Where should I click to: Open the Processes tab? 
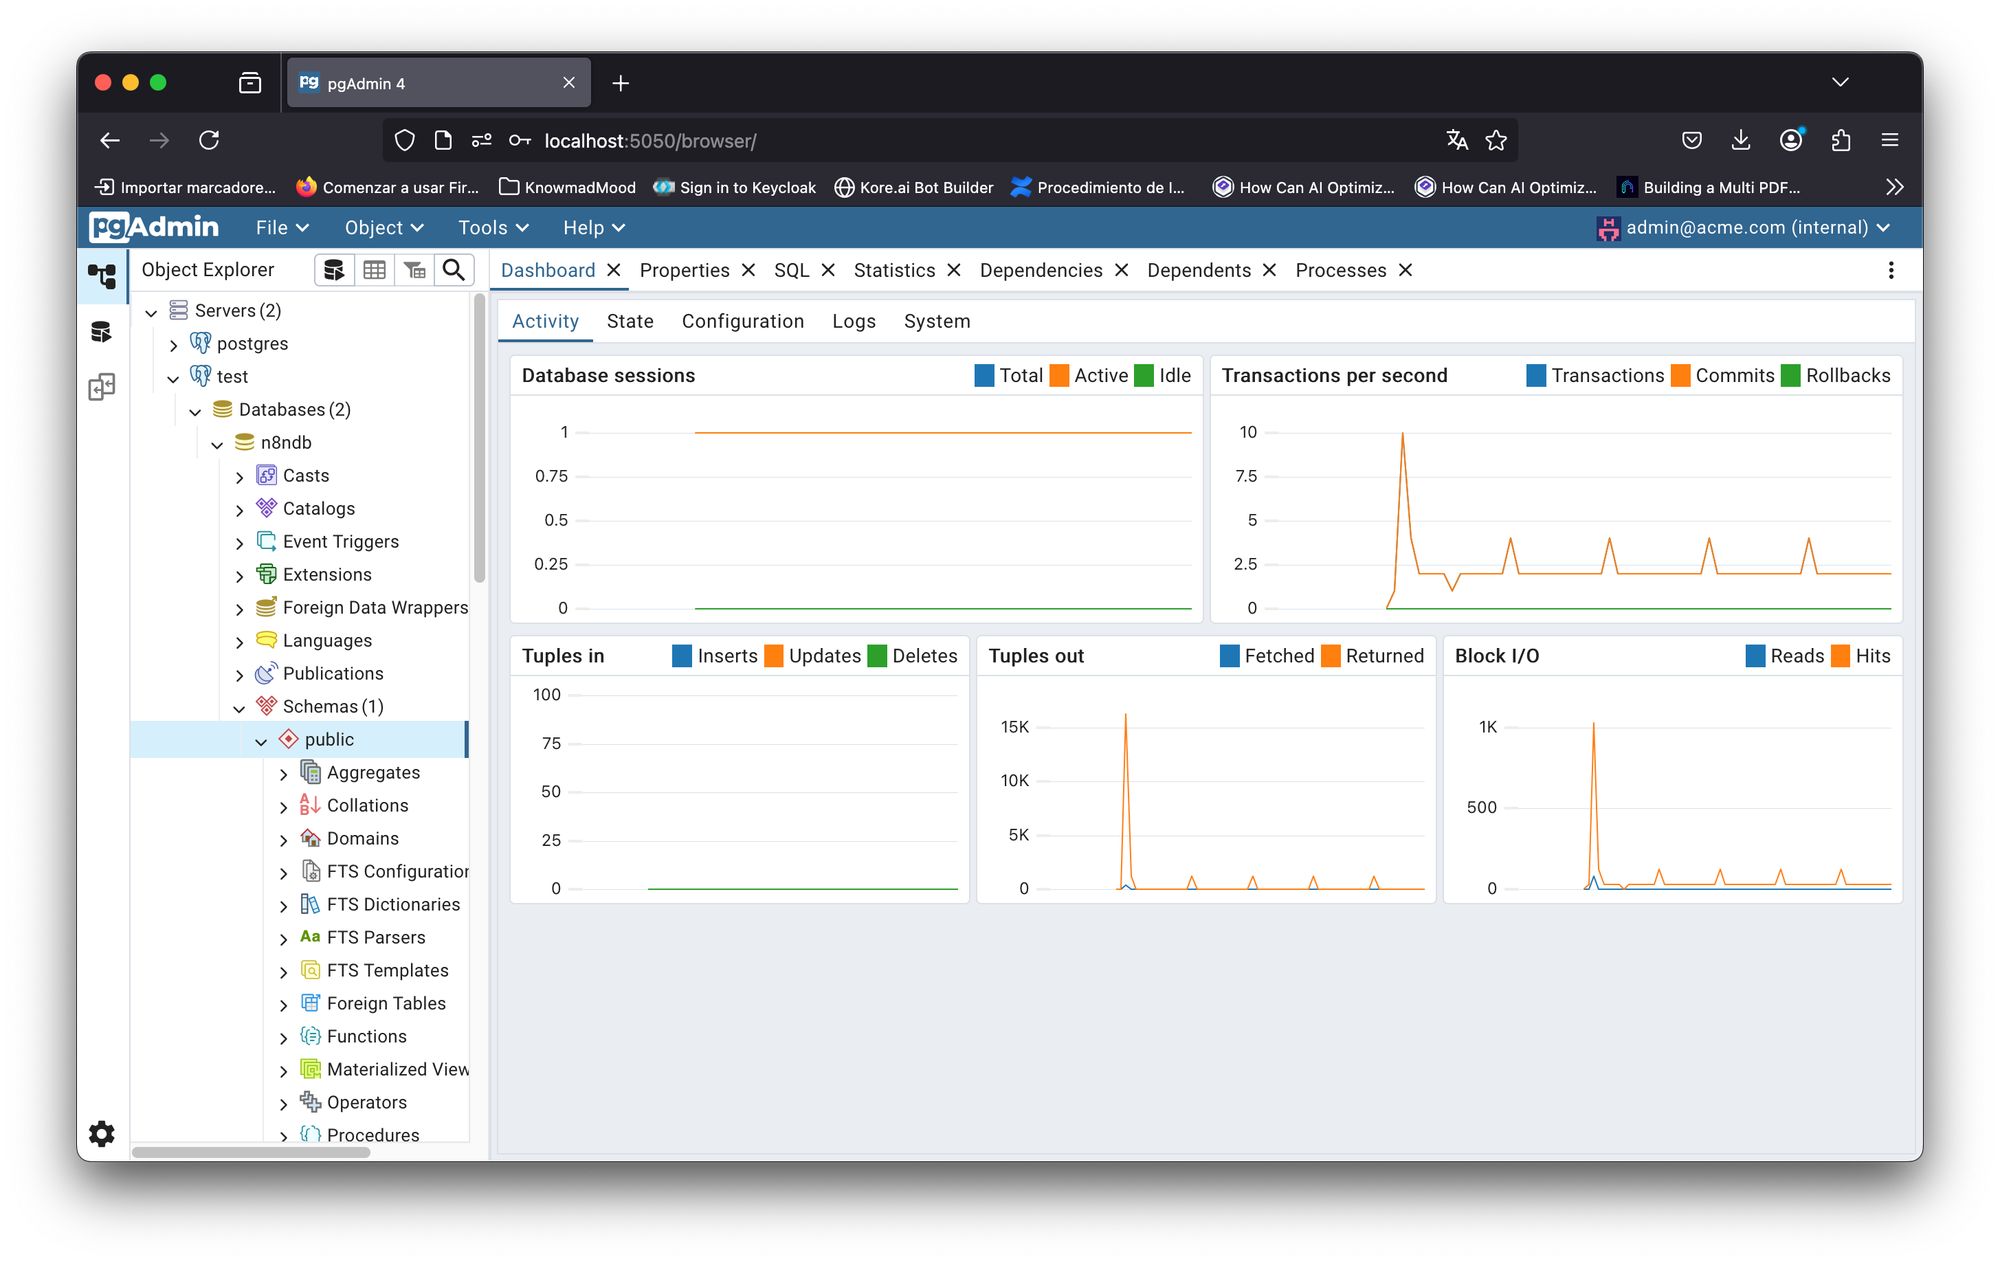point(1340,270)
